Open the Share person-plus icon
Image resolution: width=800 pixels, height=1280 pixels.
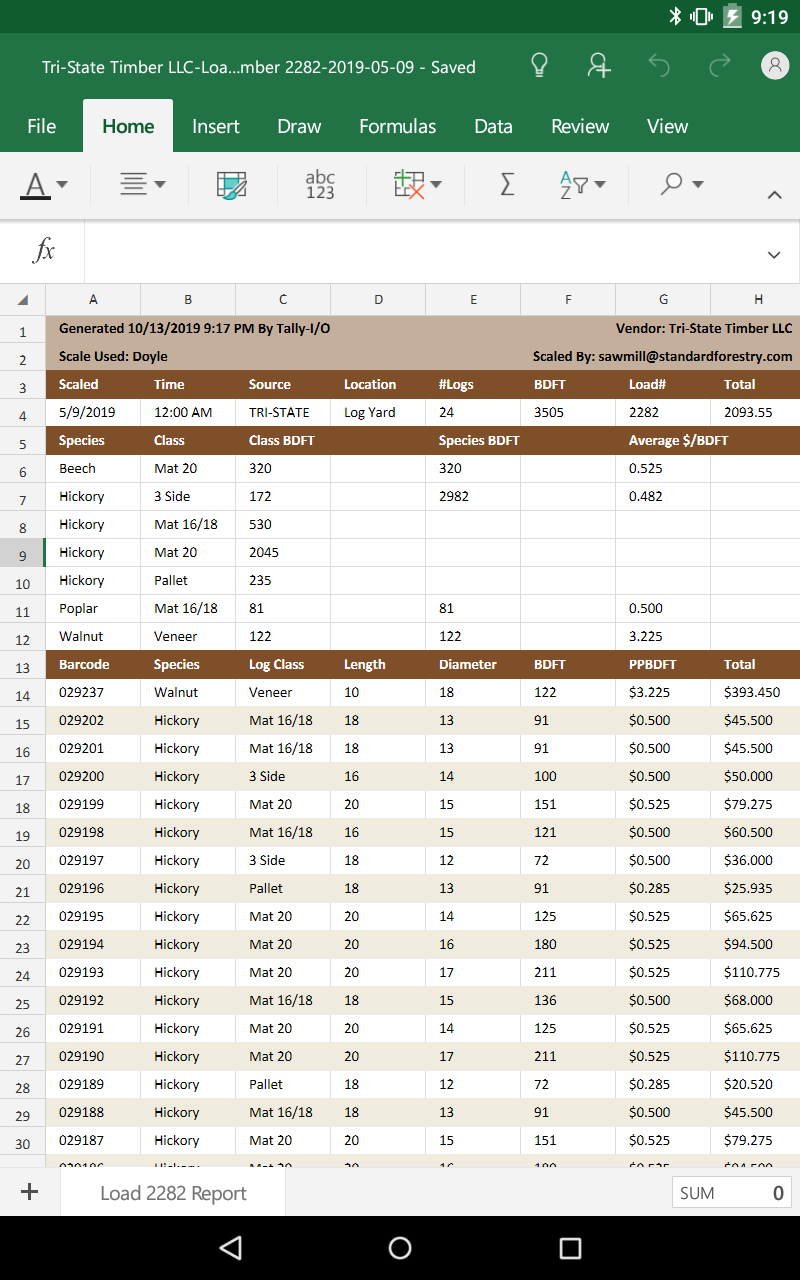[598, 66]
